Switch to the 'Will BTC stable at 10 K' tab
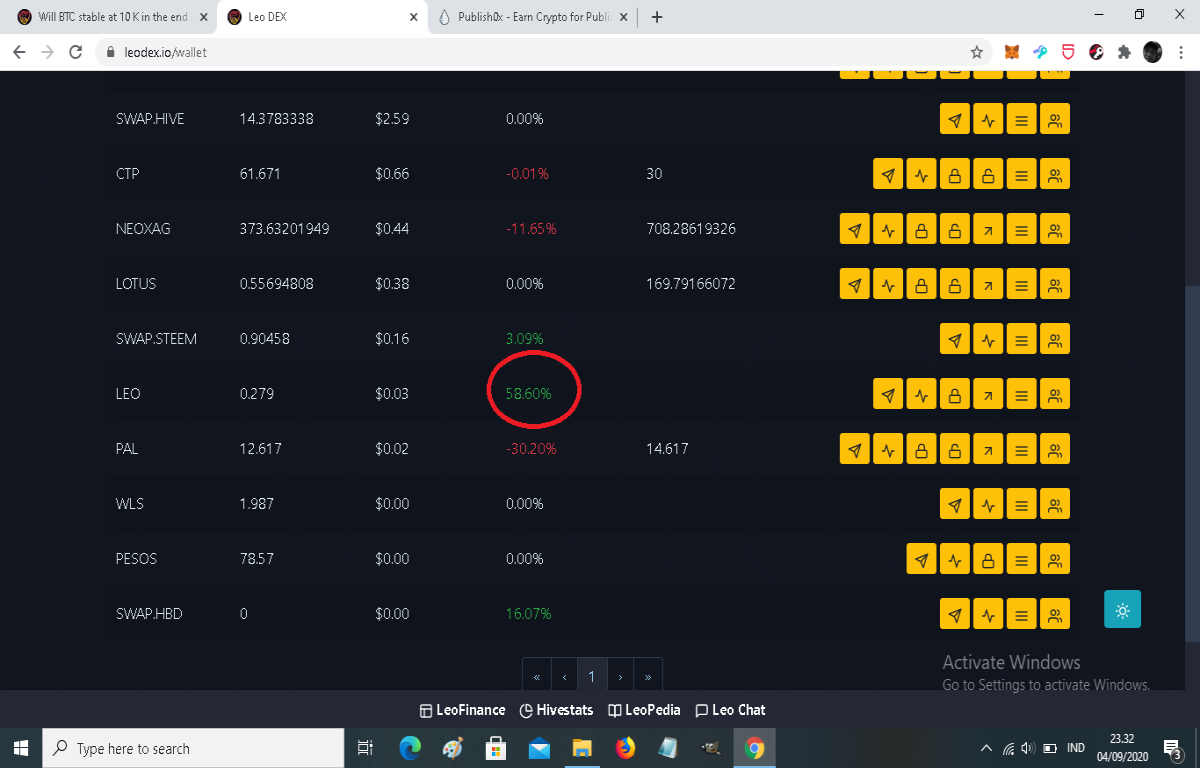The width and height of the screenshot is (1200, 768). click(x=112, y=17)
